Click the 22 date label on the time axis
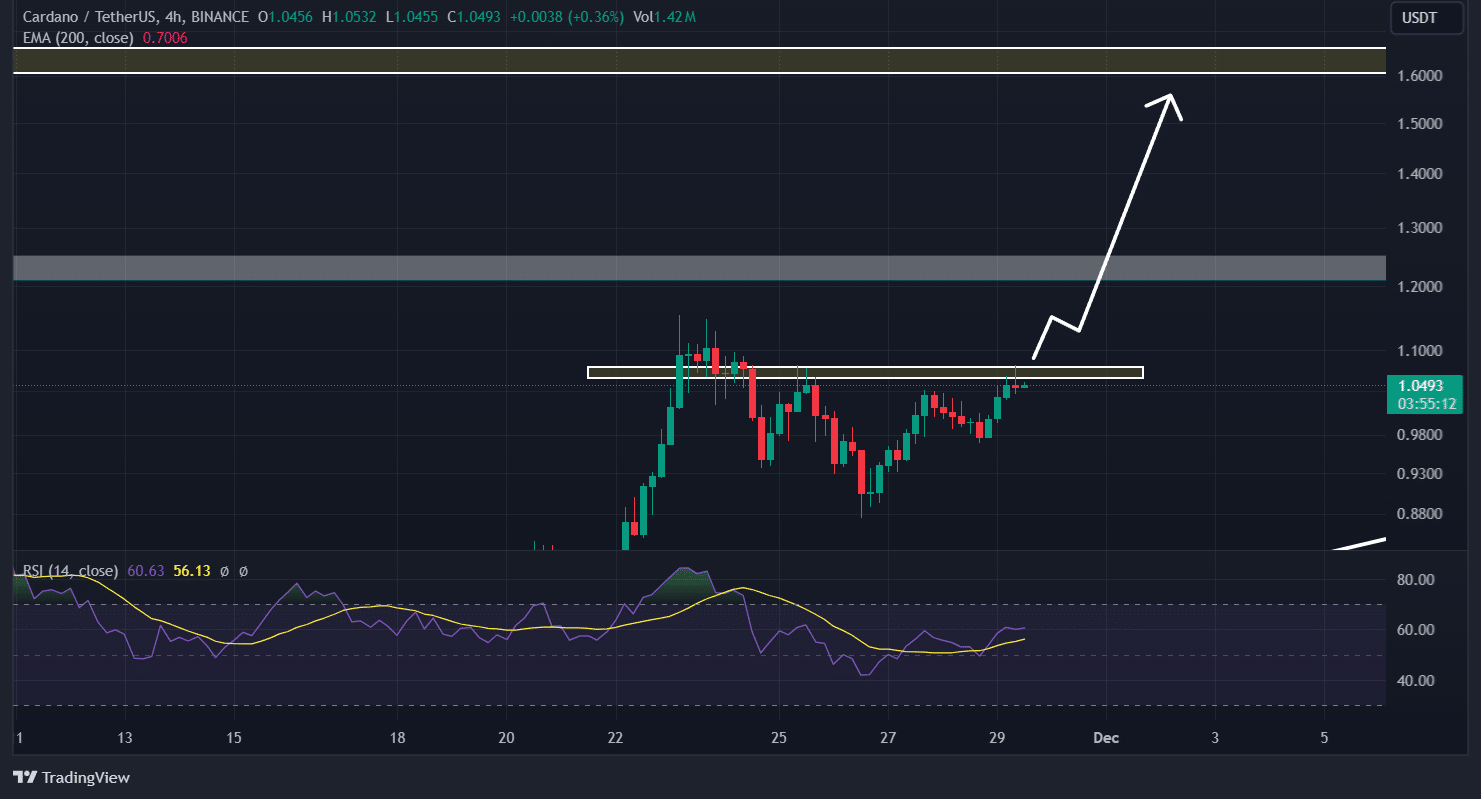 615,739
